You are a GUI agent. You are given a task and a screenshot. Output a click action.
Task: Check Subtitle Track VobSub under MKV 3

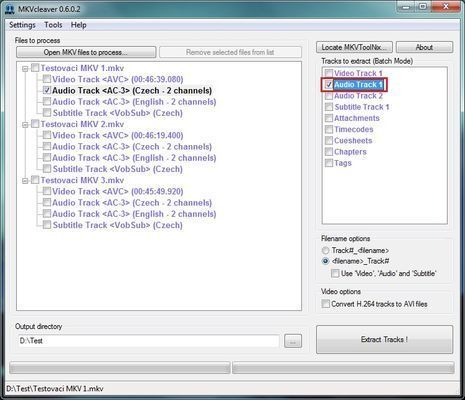coord(47,225)
